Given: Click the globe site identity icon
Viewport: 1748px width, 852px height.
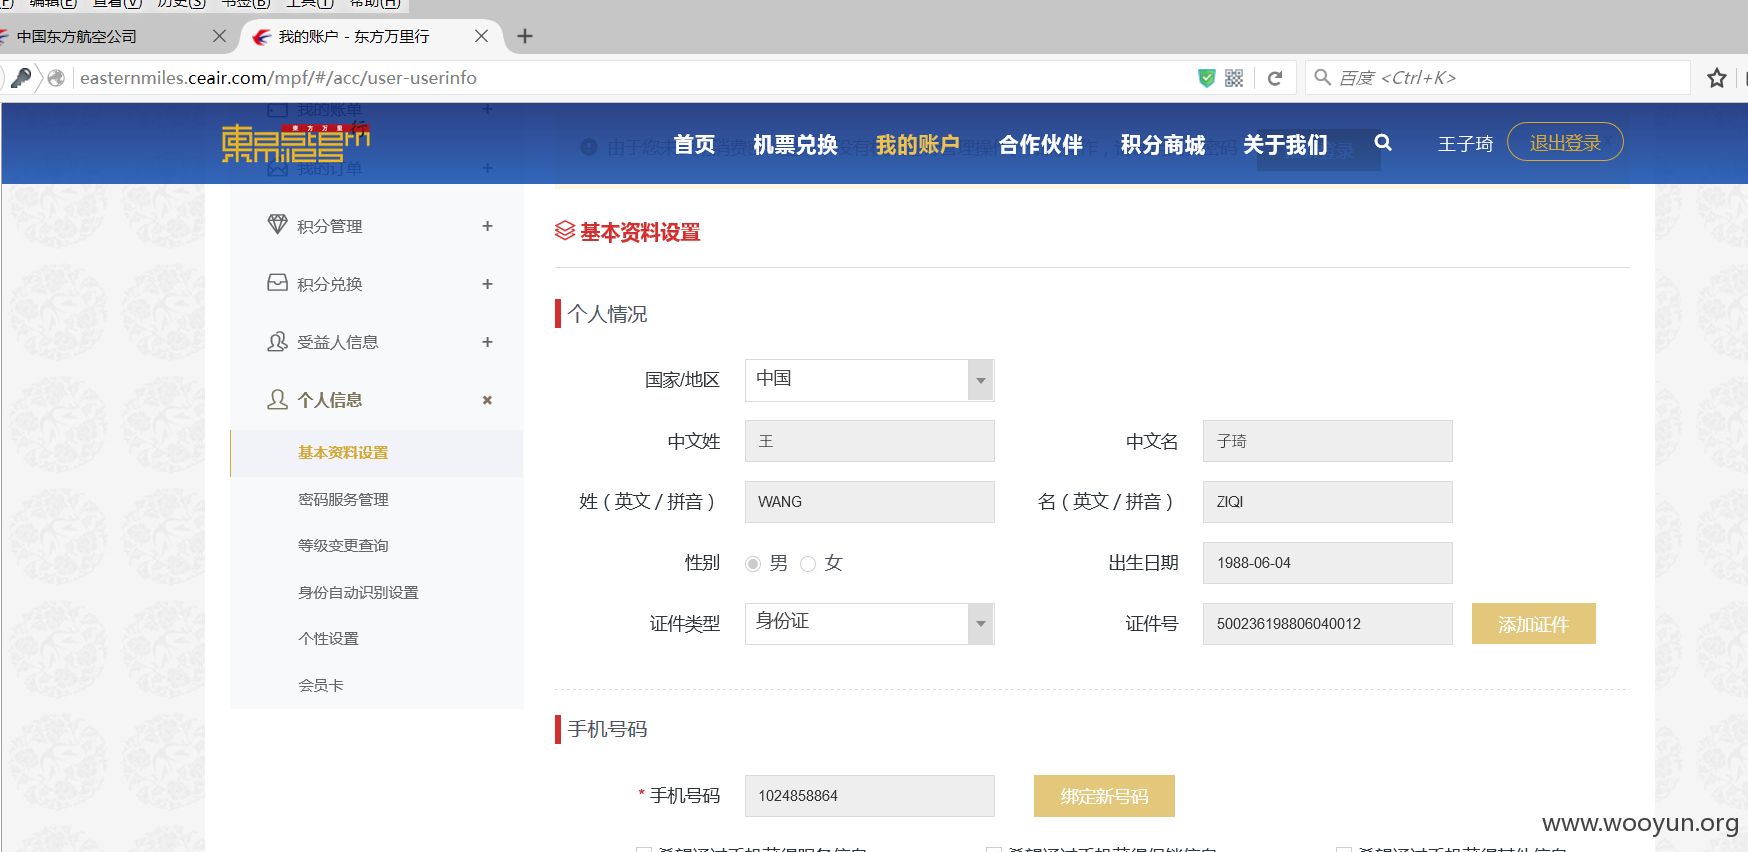Looking at the screenshot, I should point(56,77).
